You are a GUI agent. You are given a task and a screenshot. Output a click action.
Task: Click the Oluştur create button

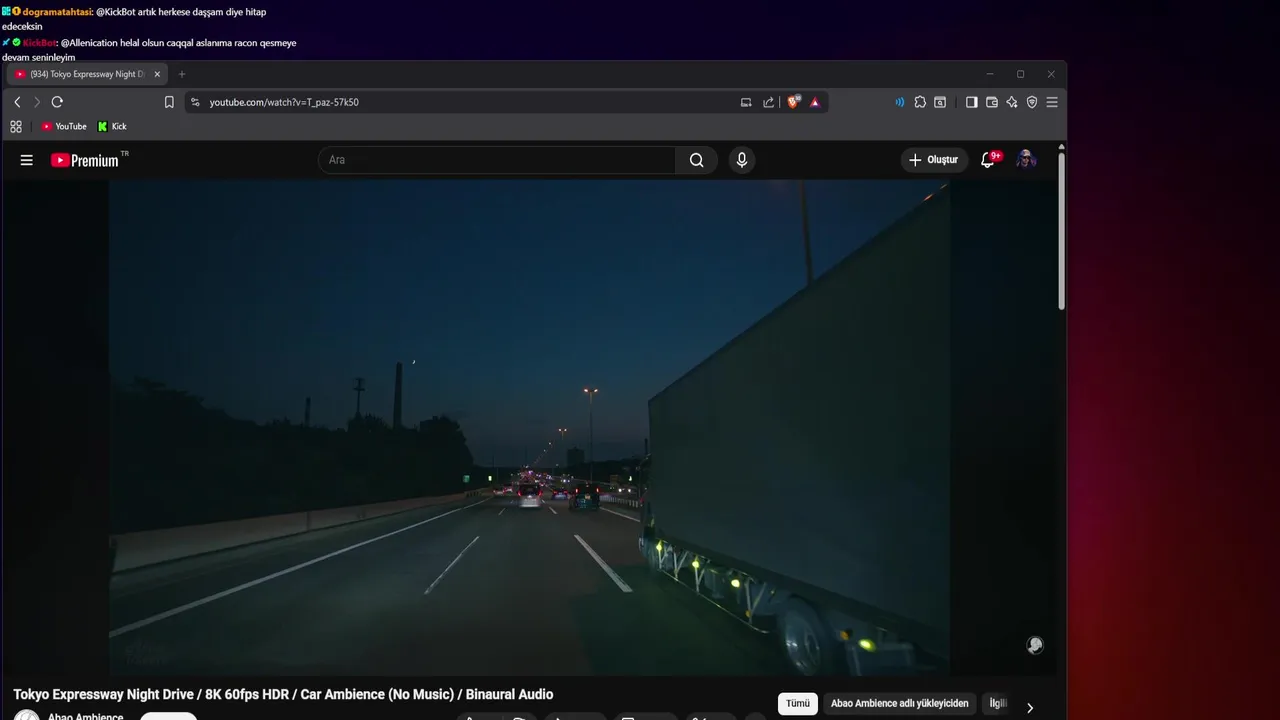(x=934, y=160)
